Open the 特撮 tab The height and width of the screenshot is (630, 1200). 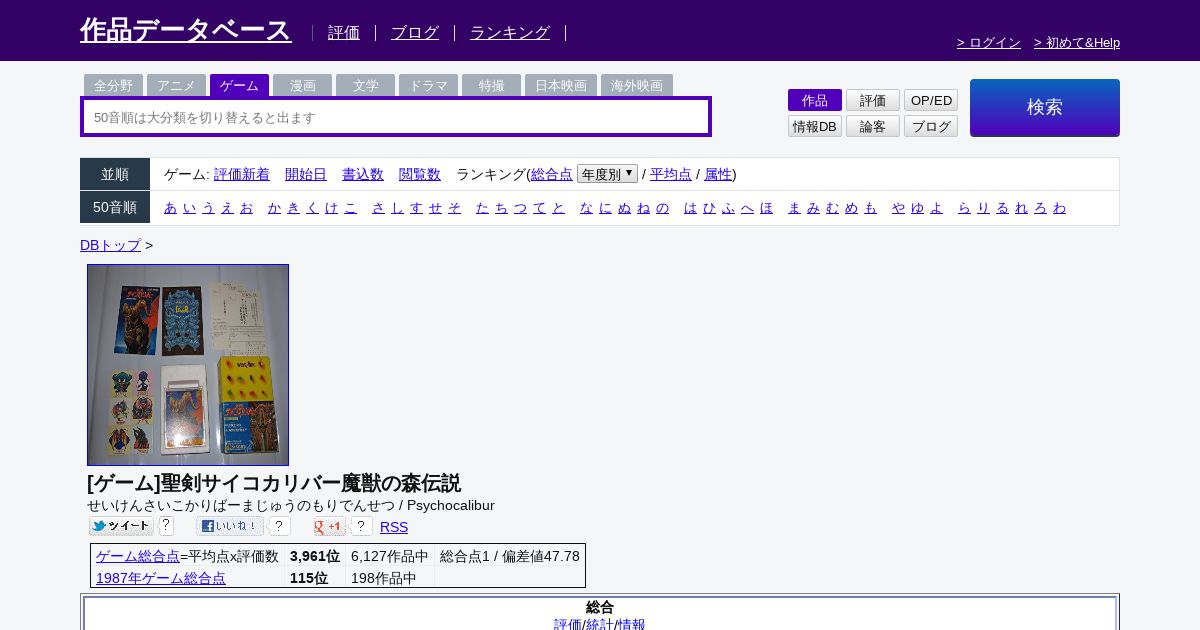pyautogui.click(x=491, y=85)
